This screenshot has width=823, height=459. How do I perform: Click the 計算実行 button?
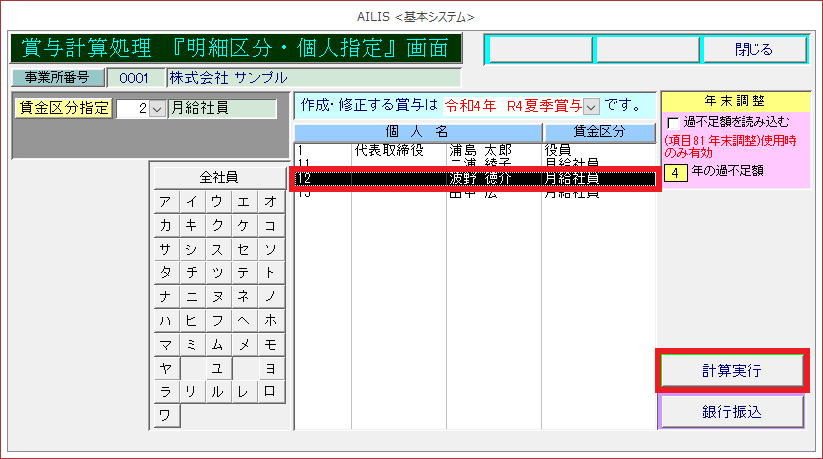[x=731, y=370]
